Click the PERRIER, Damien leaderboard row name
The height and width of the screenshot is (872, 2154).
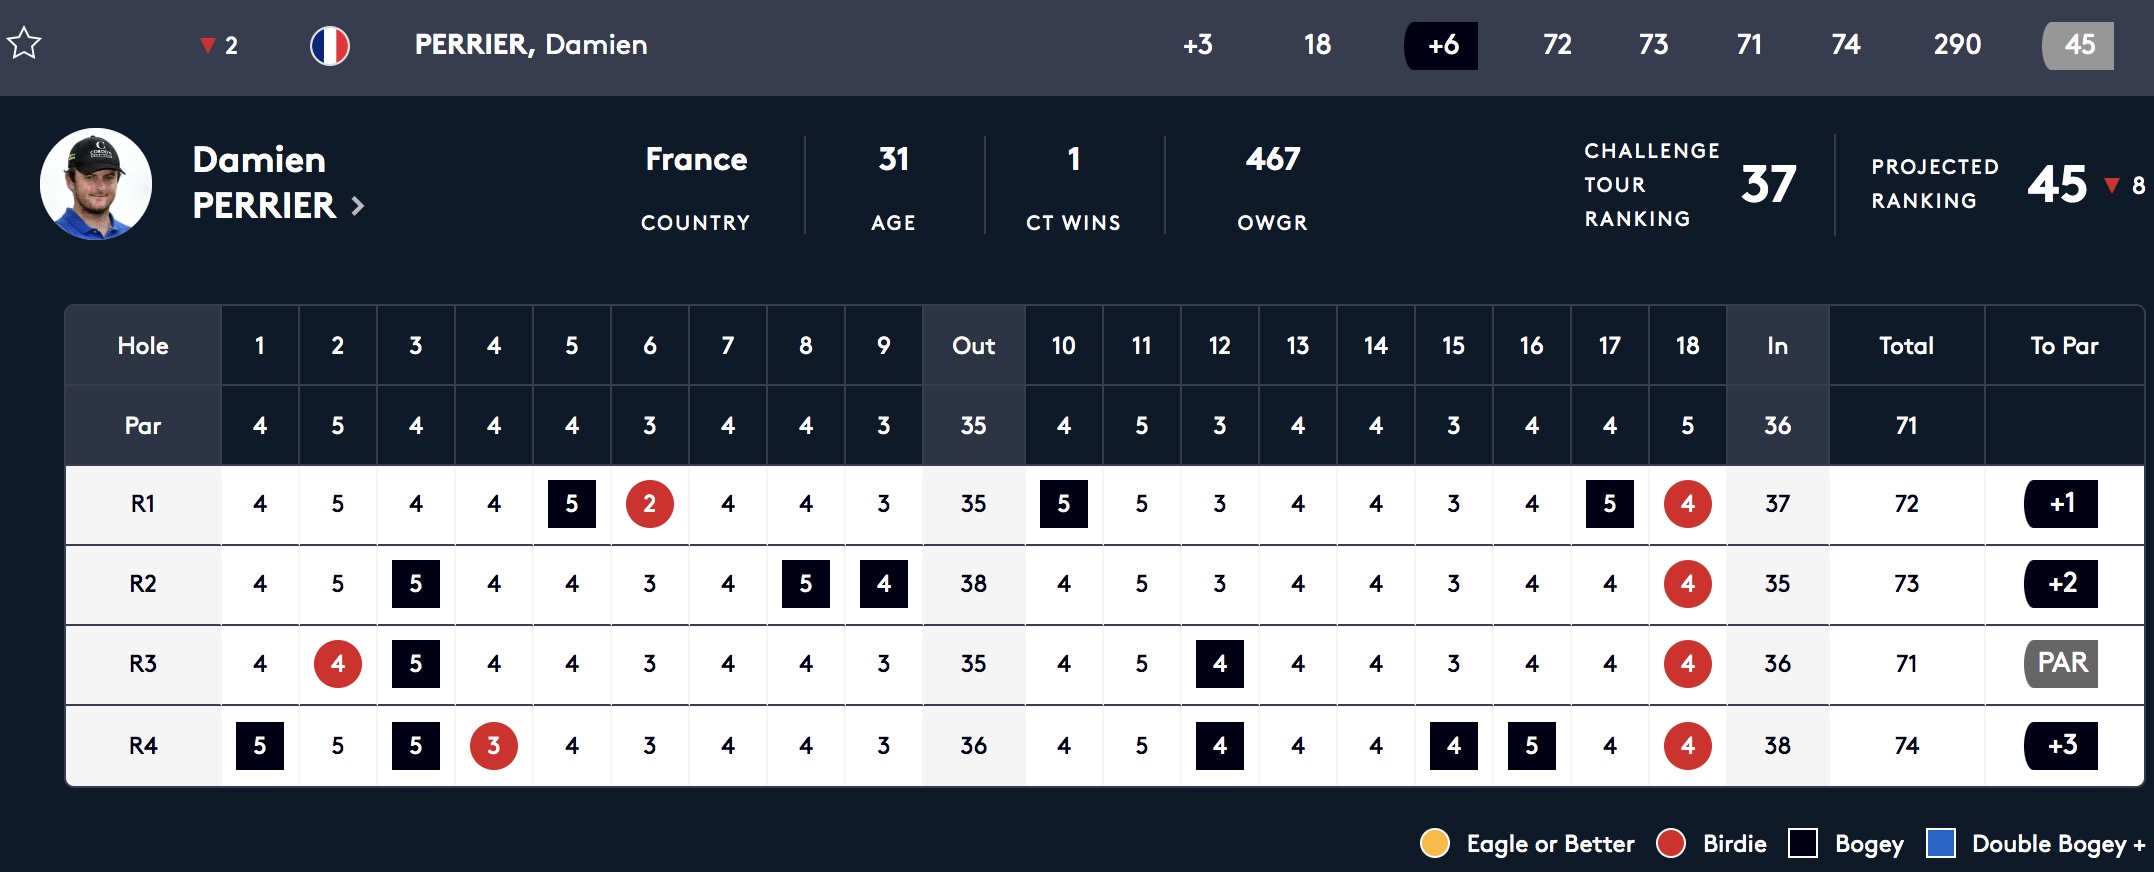click(531, 44)
